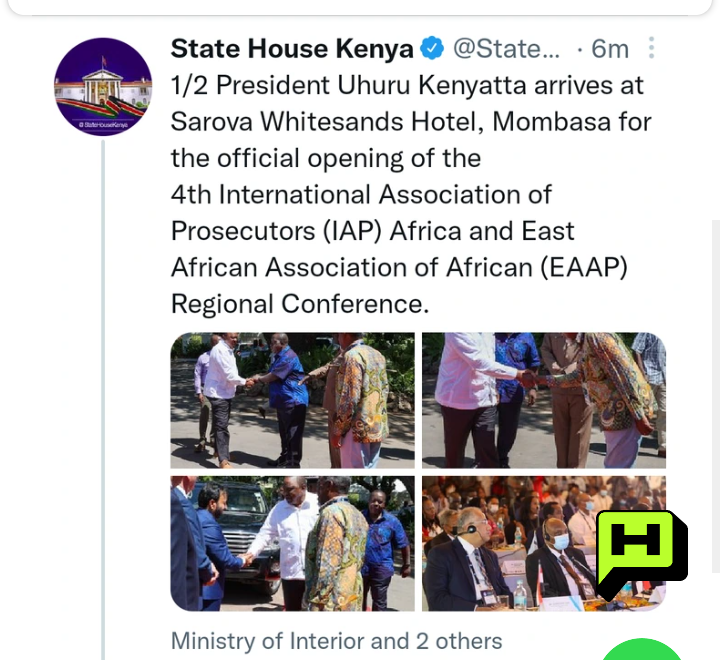Screen dimensions: 720x660
Task: Open State House Kenya display name
Action: tap(292, 48)
